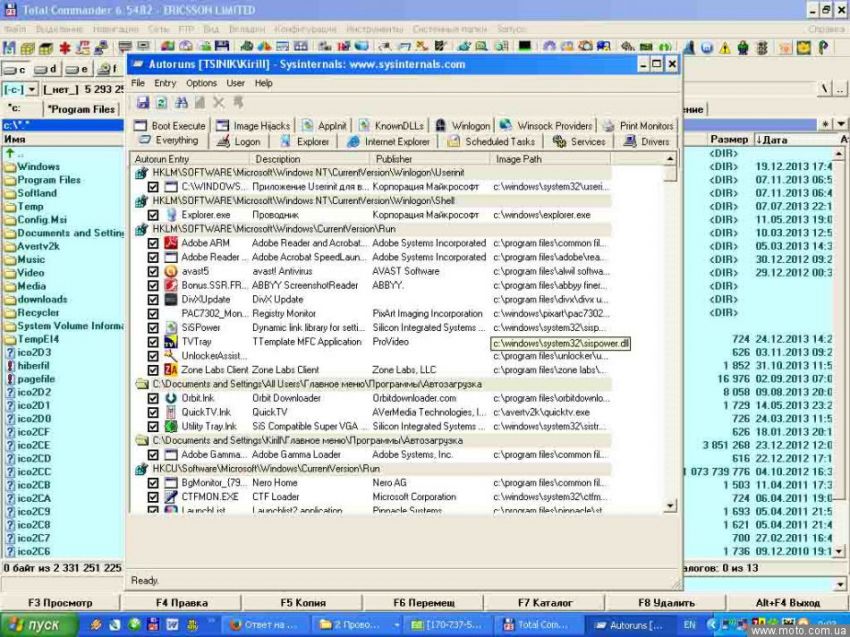Click the Save floppy icon in Autoruns toolbar

143,102
